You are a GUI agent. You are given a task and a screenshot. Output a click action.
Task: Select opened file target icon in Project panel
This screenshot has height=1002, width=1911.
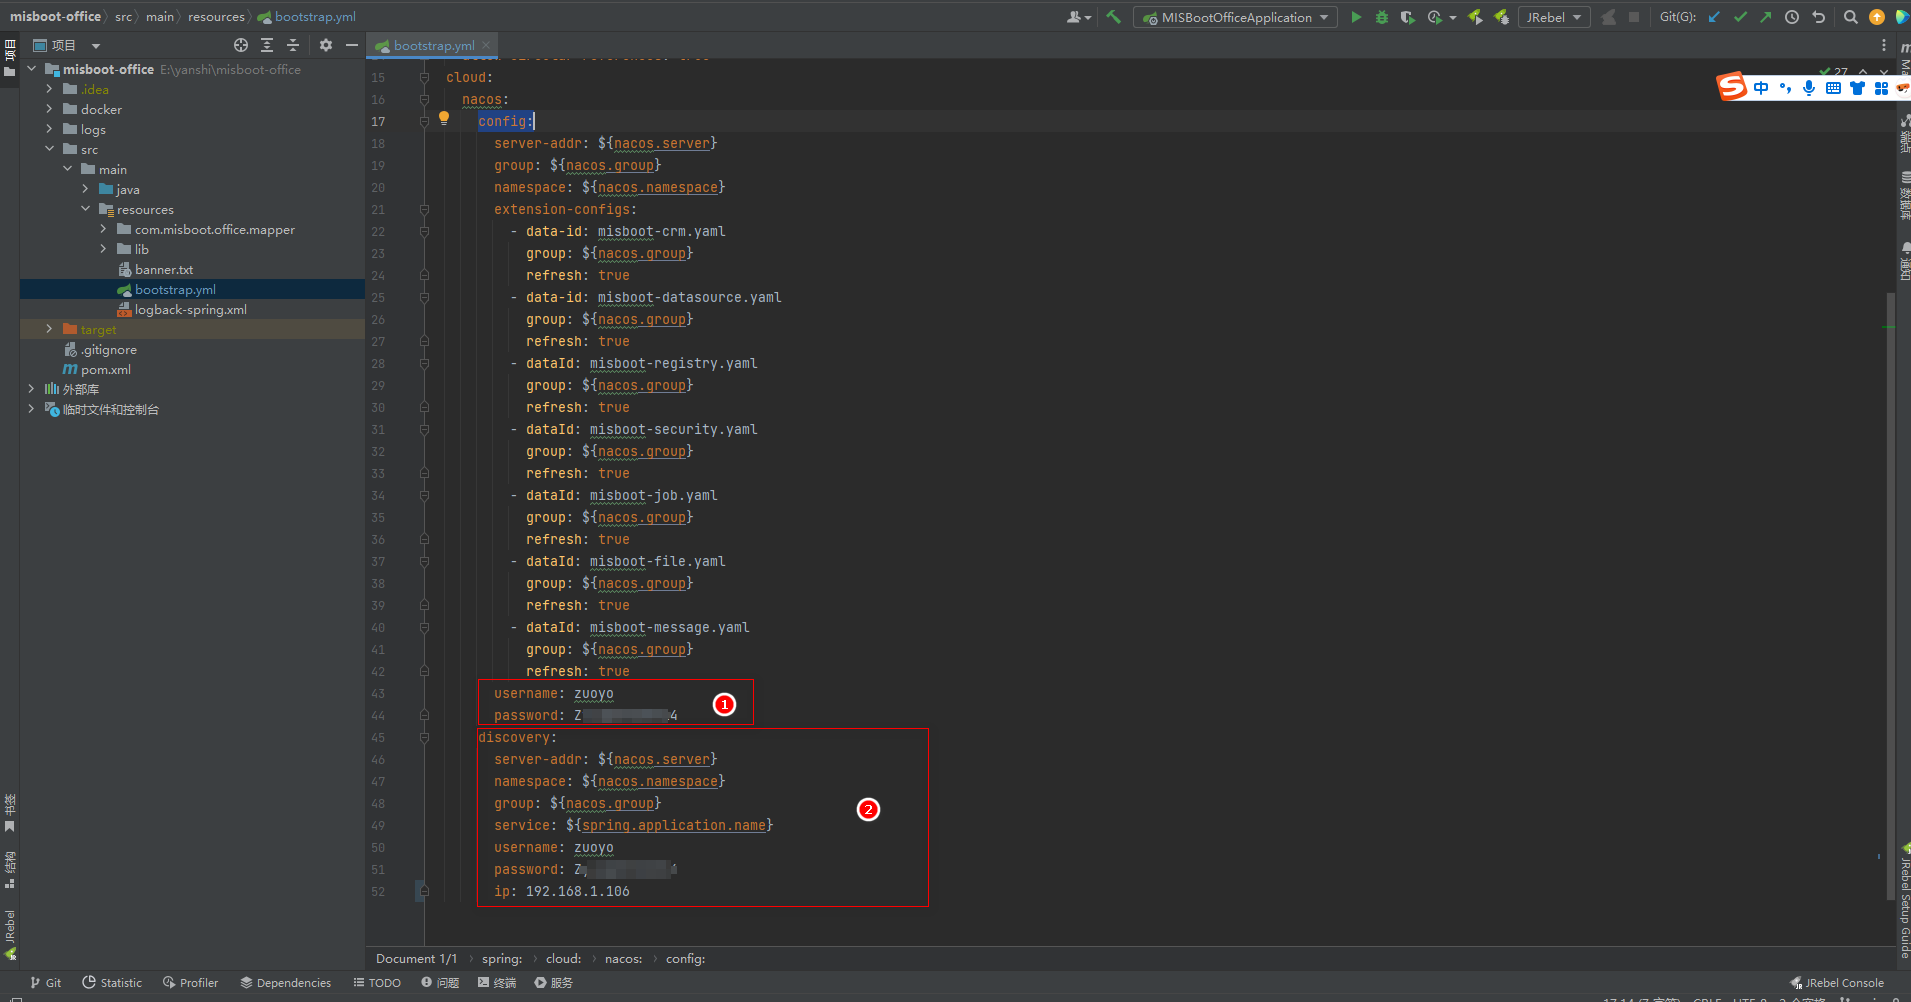pyautogui.click(x=241, y=45)
